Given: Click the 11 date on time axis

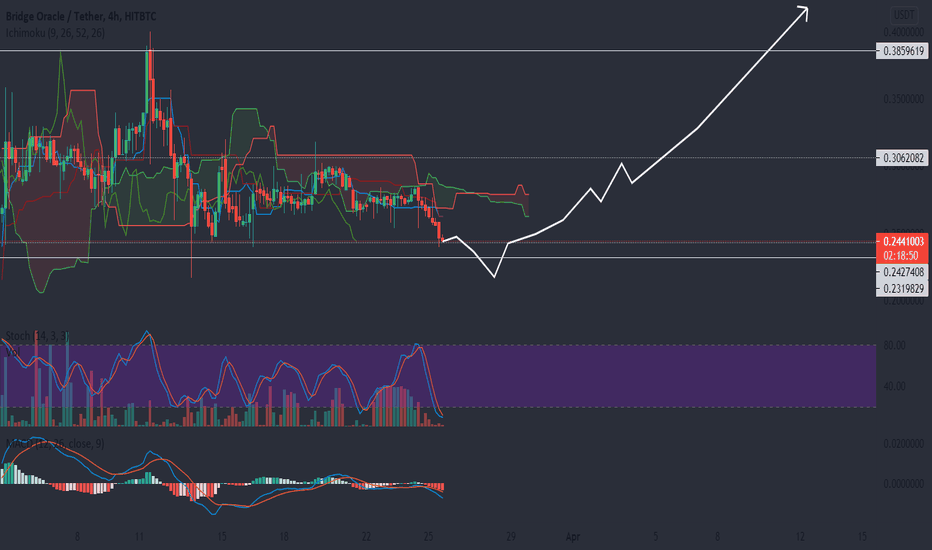Looking at the screenshot, I should tap(139, 537).
